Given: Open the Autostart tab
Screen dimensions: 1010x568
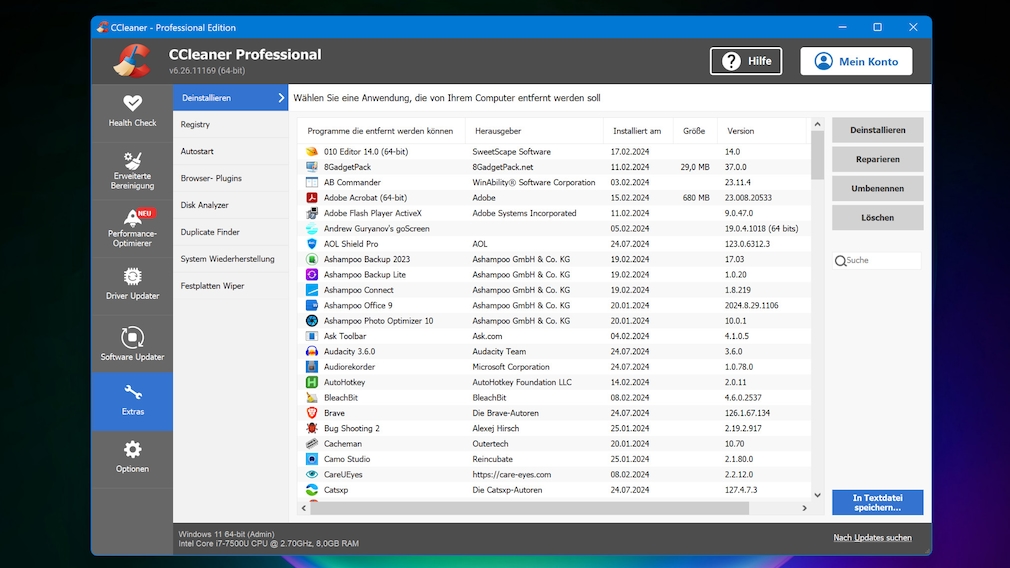Looking at the screenshot, I should [x=197, y=152].
